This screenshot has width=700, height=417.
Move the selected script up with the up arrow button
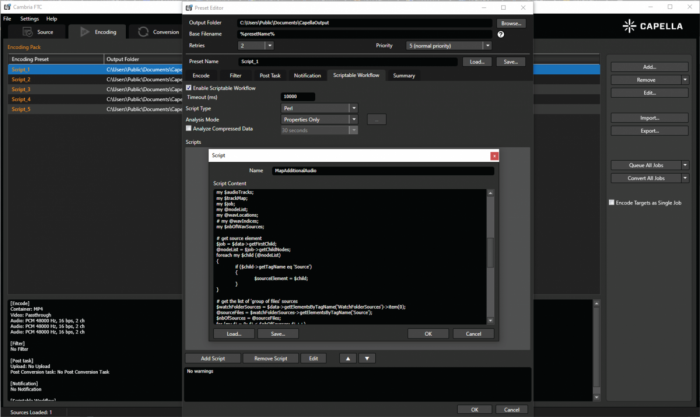[348, 359]
